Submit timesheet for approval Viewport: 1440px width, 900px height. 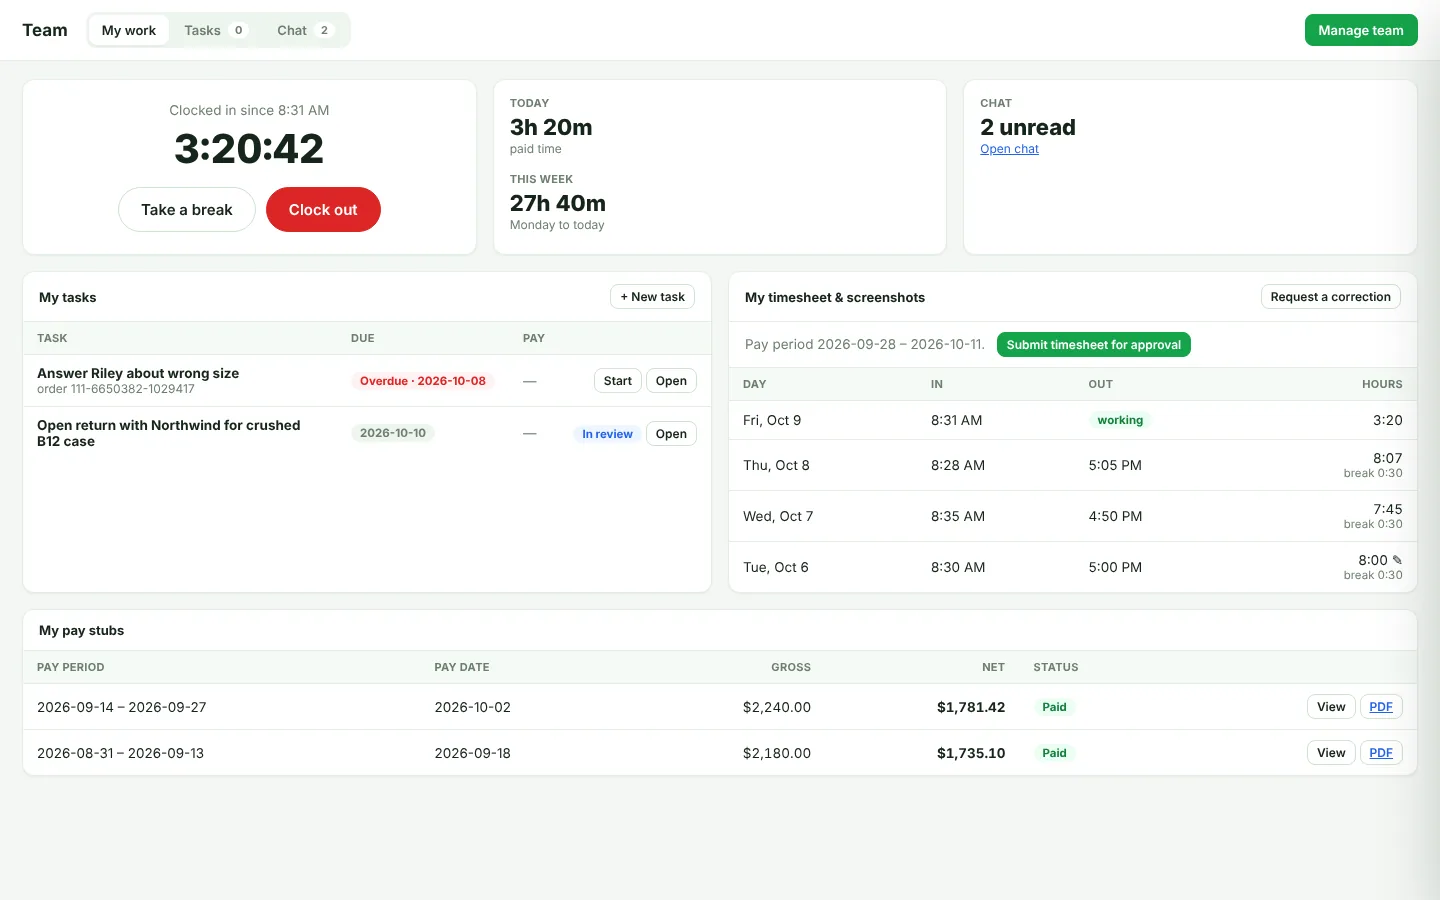[x=1094, y=345]
